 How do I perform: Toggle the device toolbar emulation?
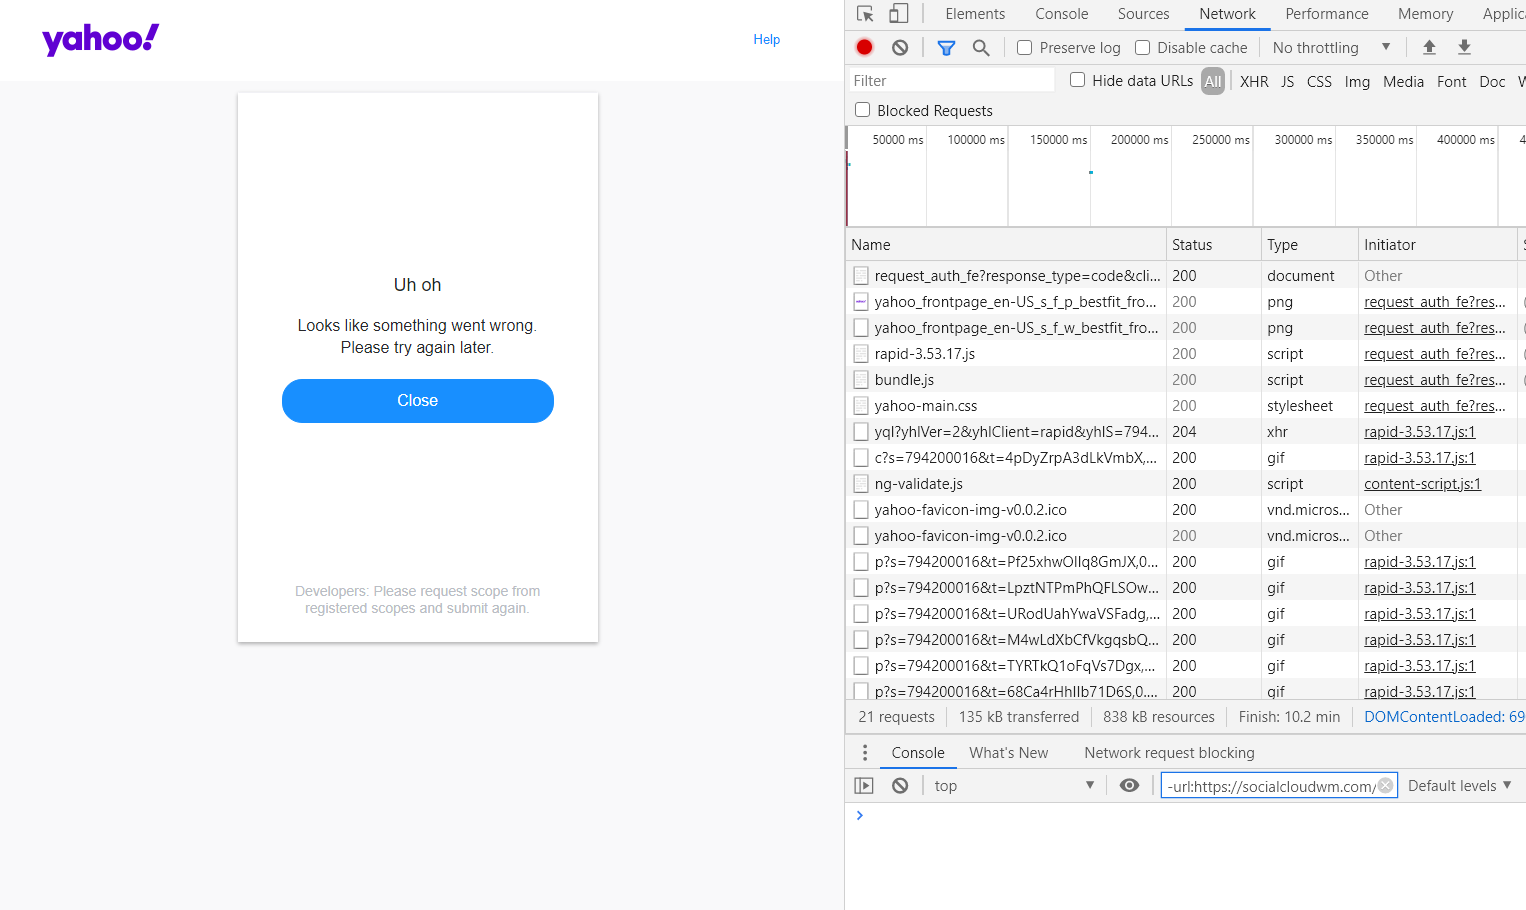click(895, 14)
